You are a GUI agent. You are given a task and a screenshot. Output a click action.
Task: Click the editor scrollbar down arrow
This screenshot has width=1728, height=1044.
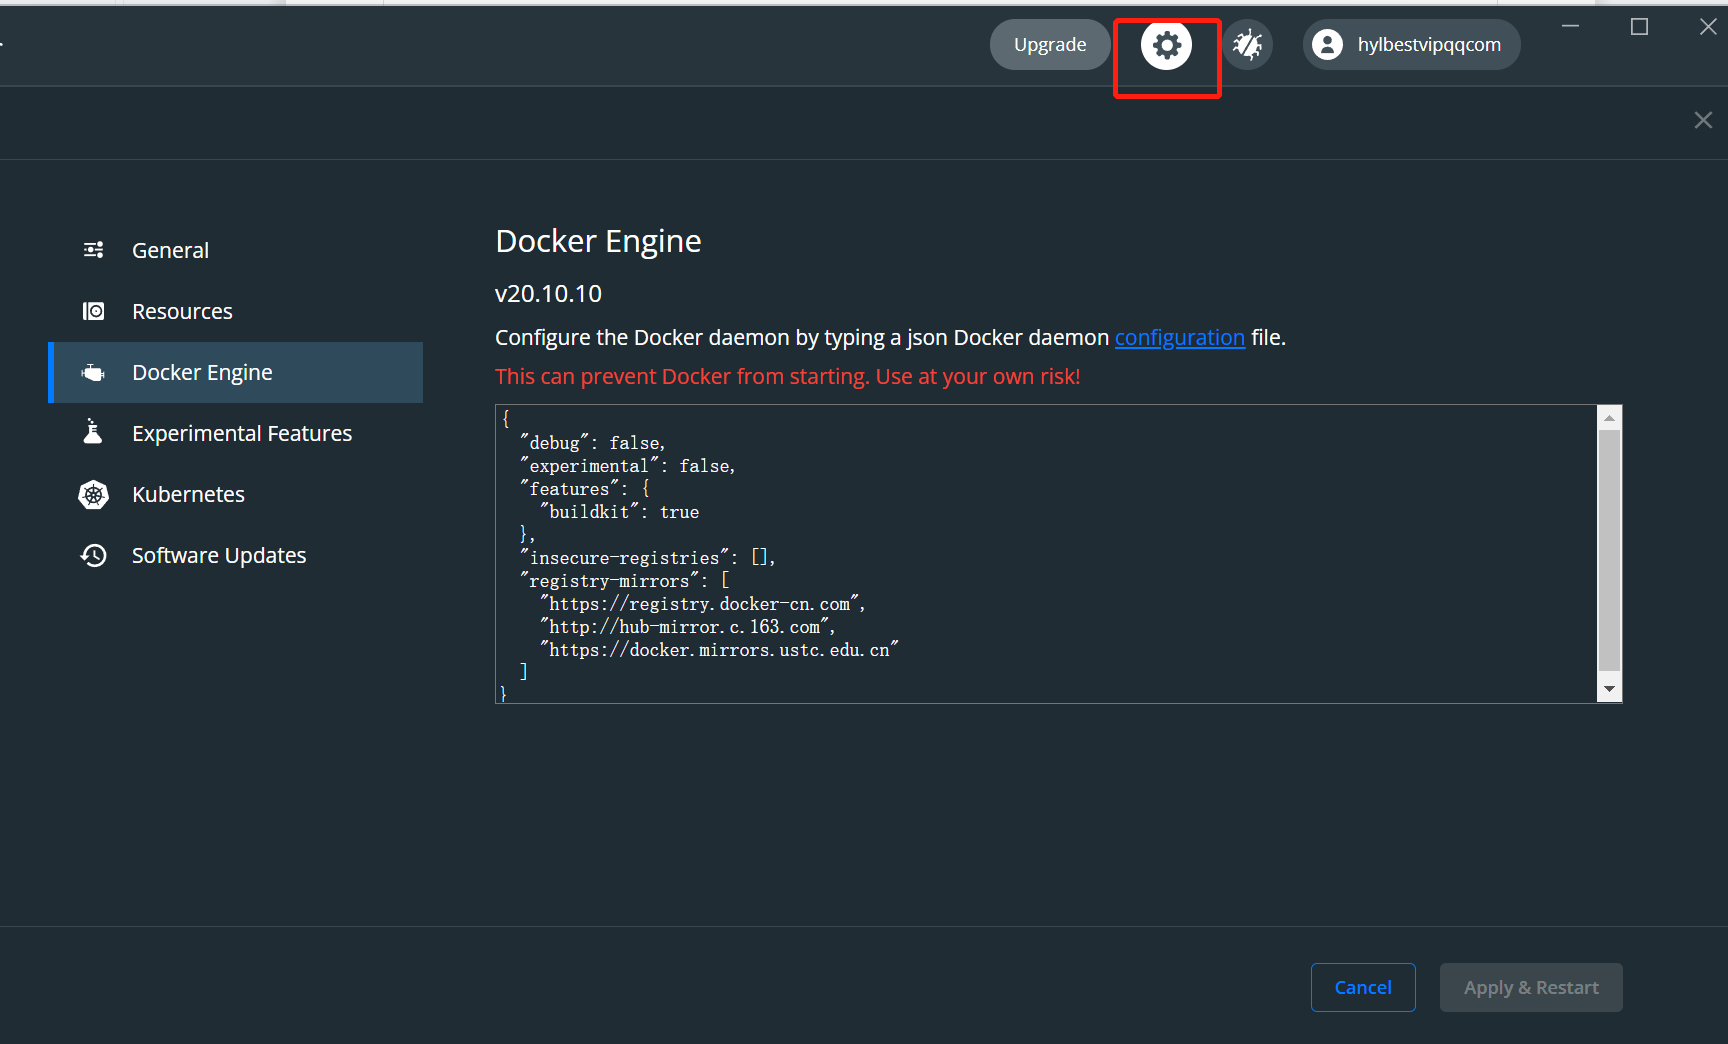tap(1609, 689)
